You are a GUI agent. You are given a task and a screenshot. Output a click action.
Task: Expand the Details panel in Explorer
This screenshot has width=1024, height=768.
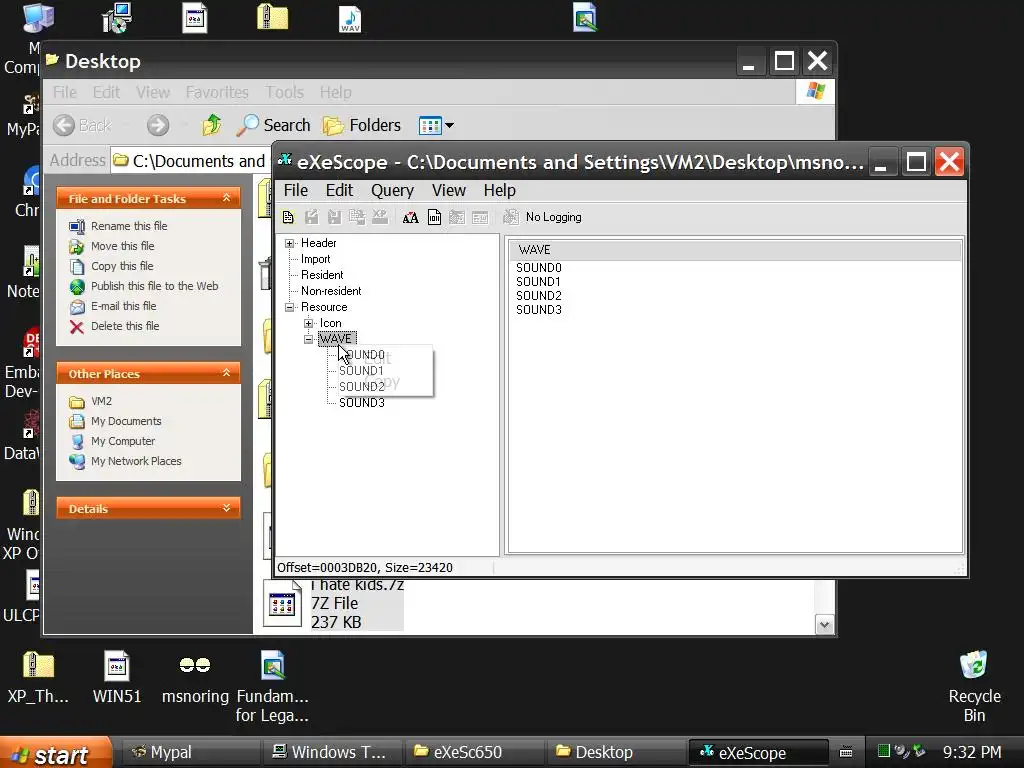tap(226, 508)
